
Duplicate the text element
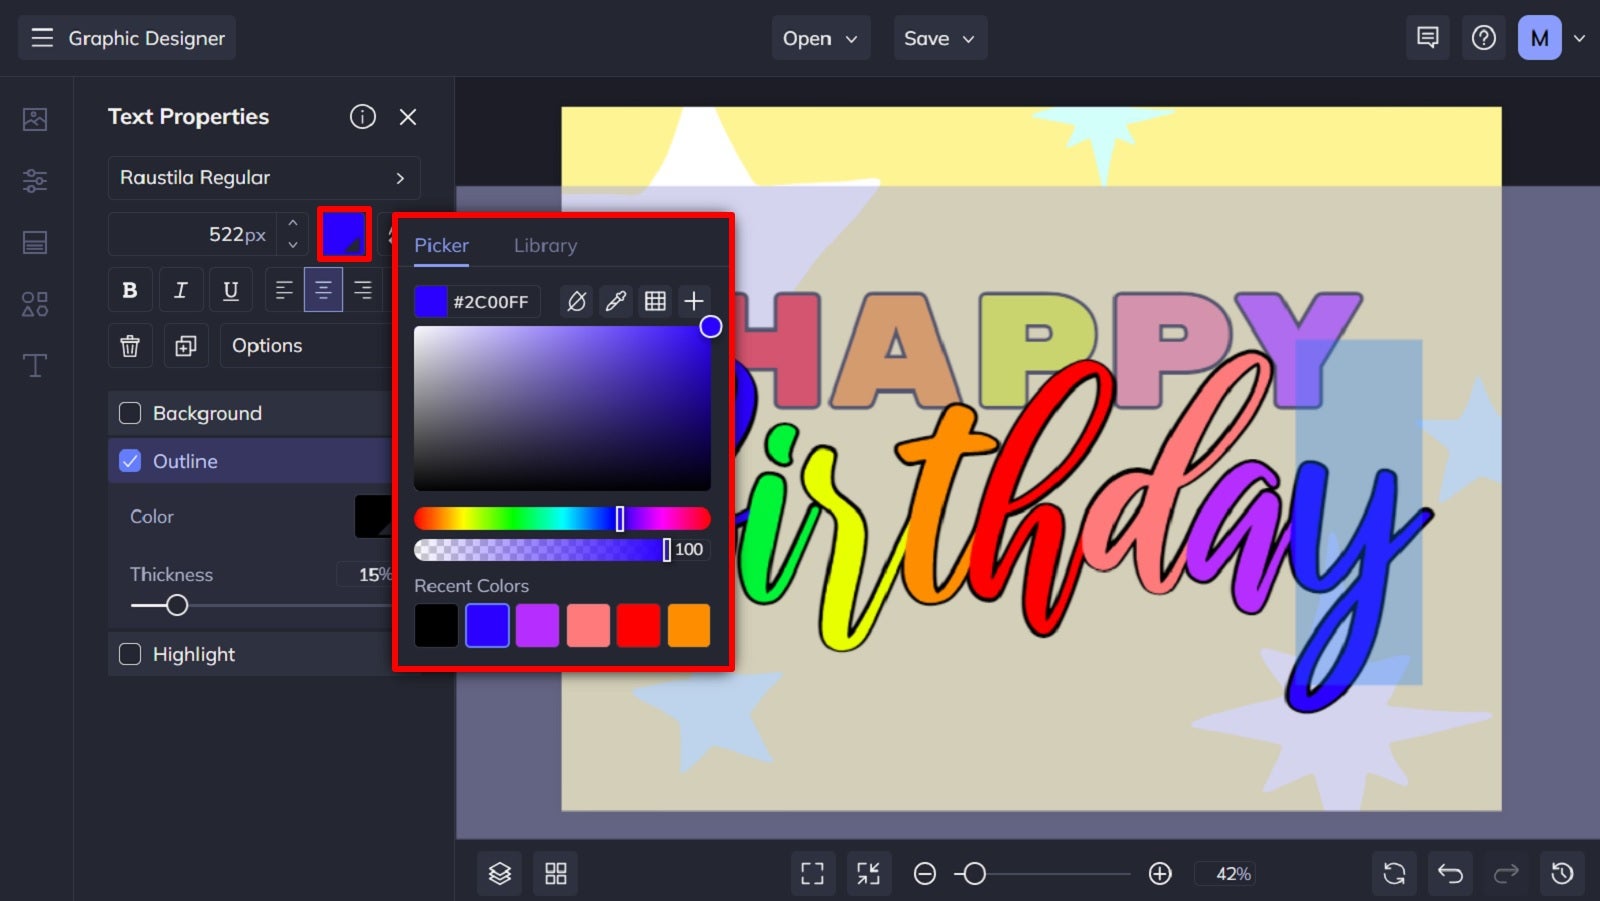pyautogui.click(x=183, y=345)
